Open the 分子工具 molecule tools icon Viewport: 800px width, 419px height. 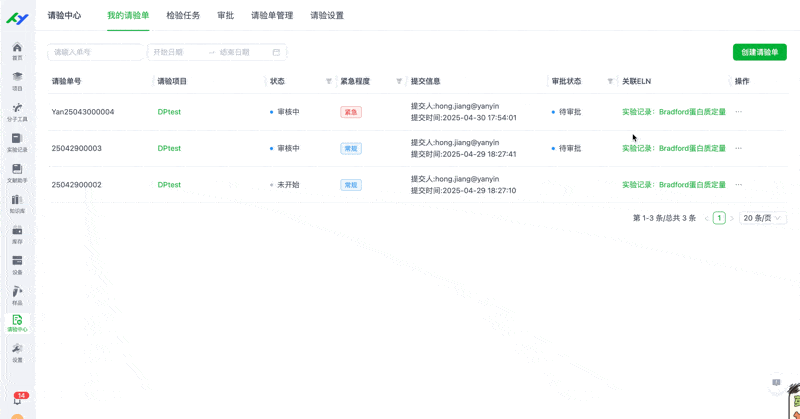17,112
